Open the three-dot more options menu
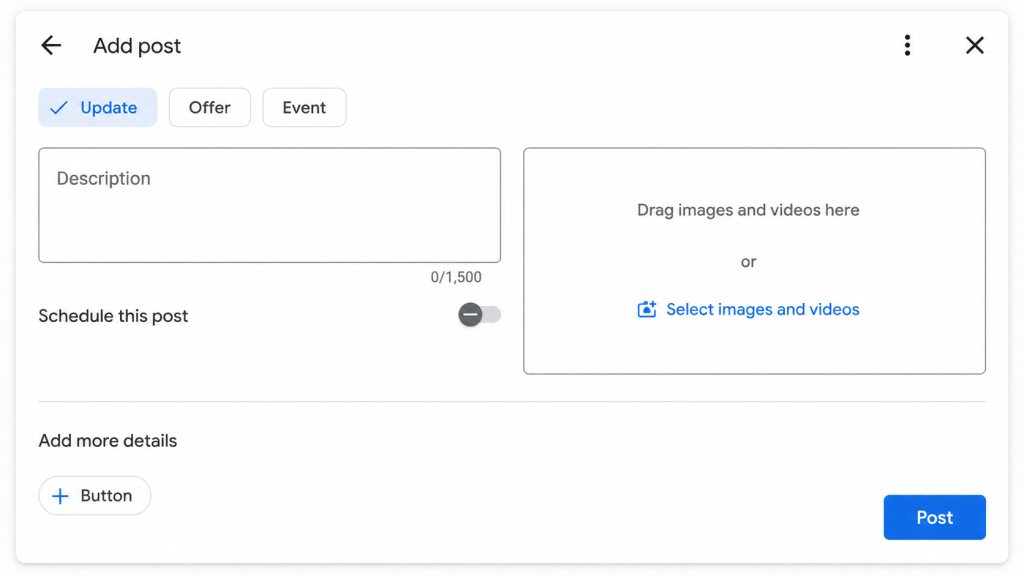 pyautogui.click(x=907, y=45)
